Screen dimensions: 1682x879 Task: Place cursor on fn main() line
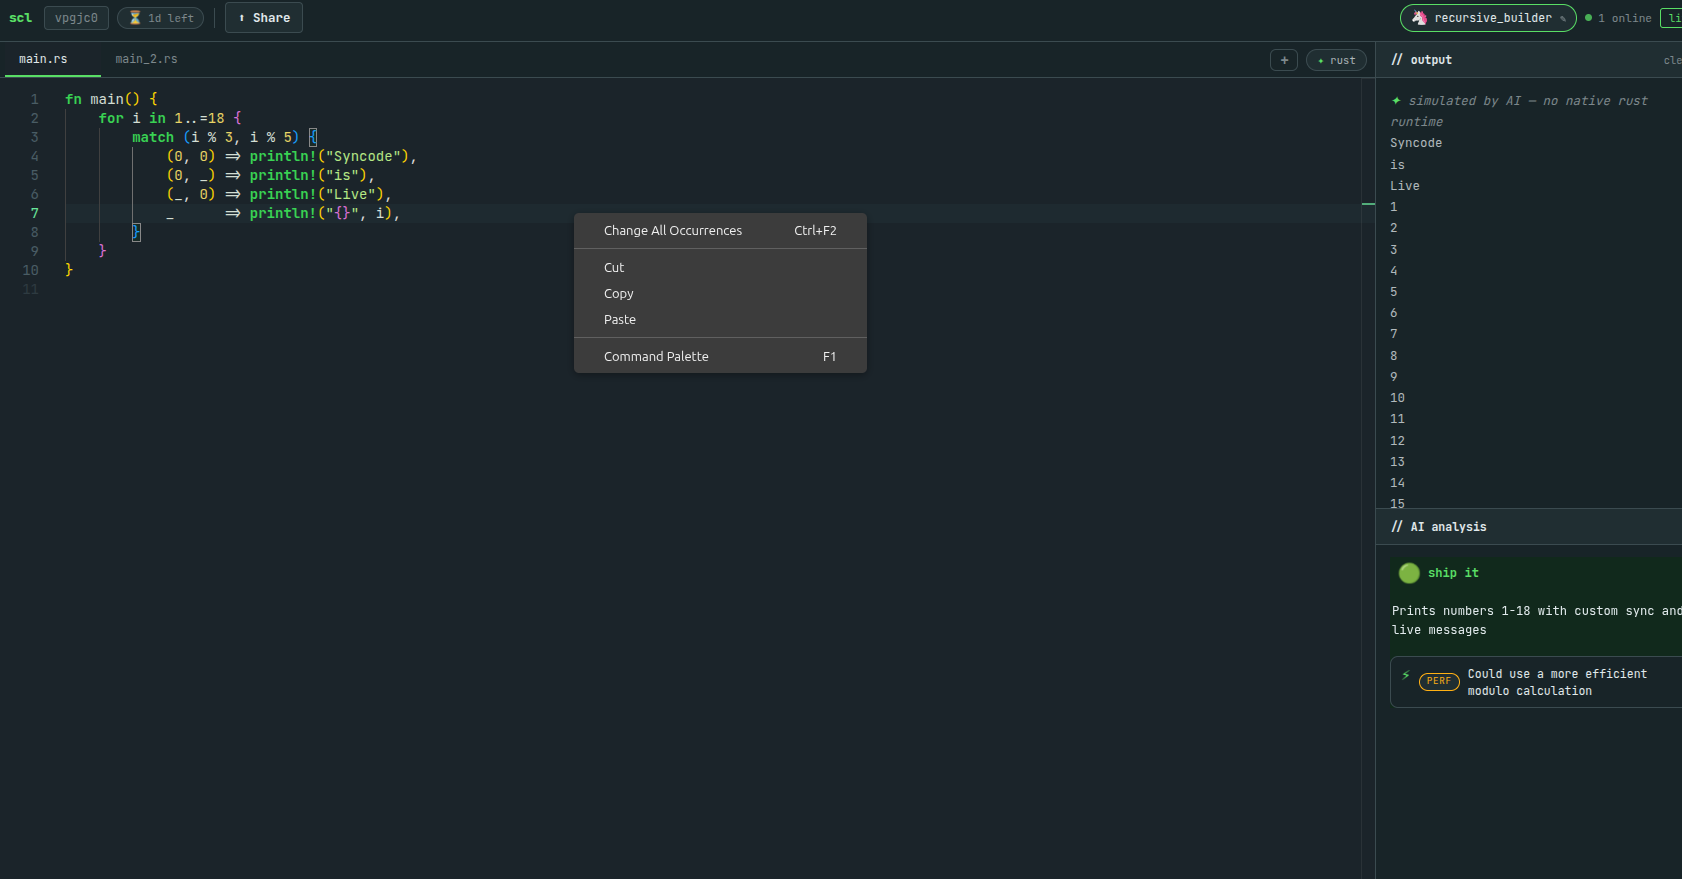111,99
